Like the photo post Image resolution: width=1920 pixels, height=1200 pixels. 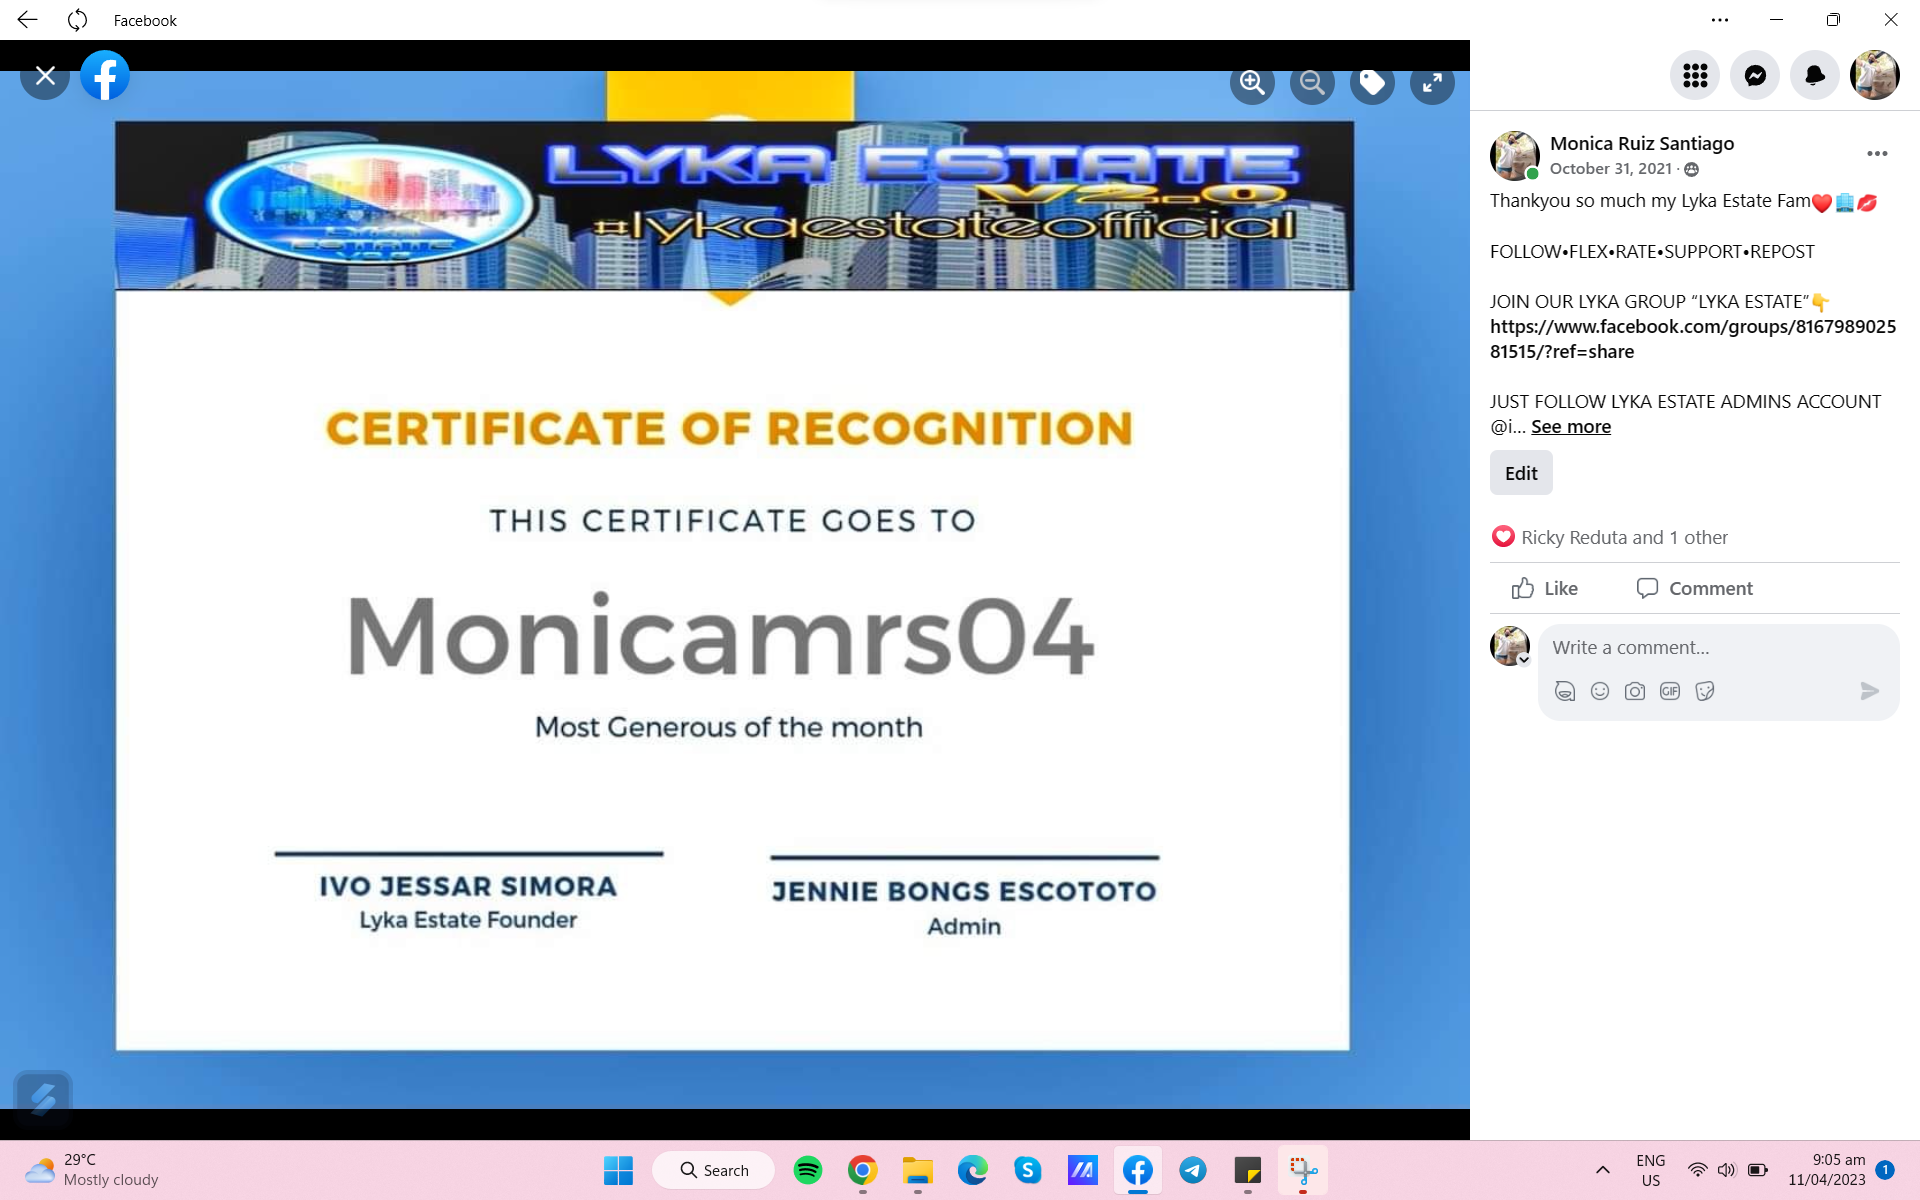click(1545, 589)
